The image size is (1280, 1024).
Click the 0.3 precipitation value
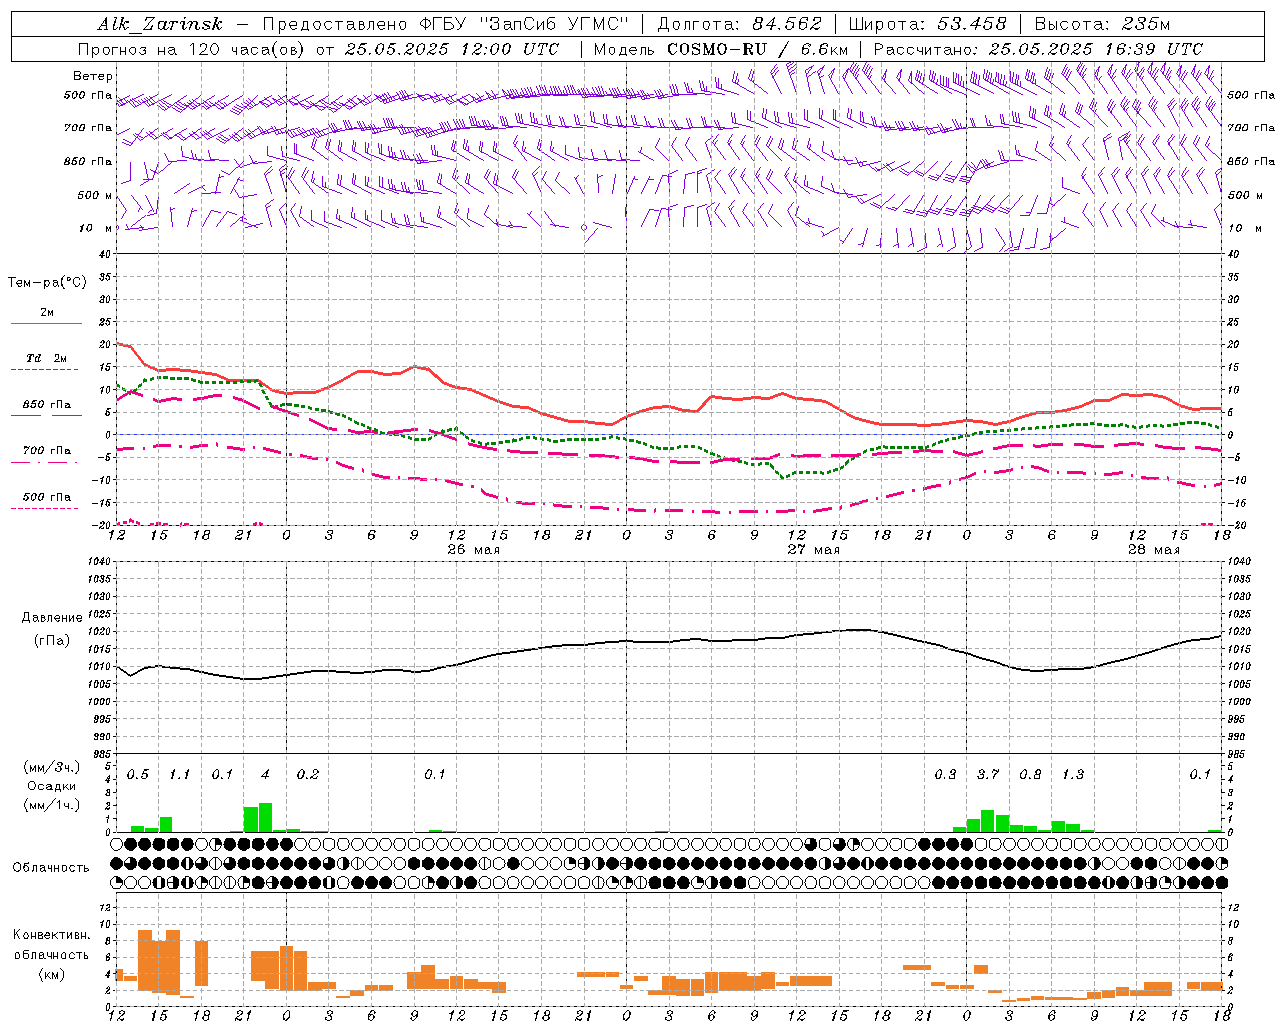point(945,774)
